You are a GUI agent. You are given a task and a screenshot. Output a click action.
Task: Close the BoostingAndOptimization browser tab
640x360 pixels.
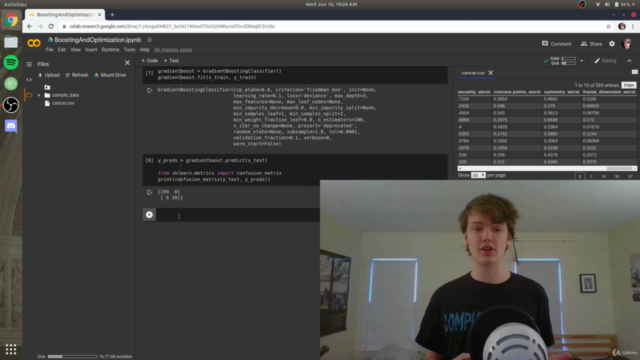(100, 15)
